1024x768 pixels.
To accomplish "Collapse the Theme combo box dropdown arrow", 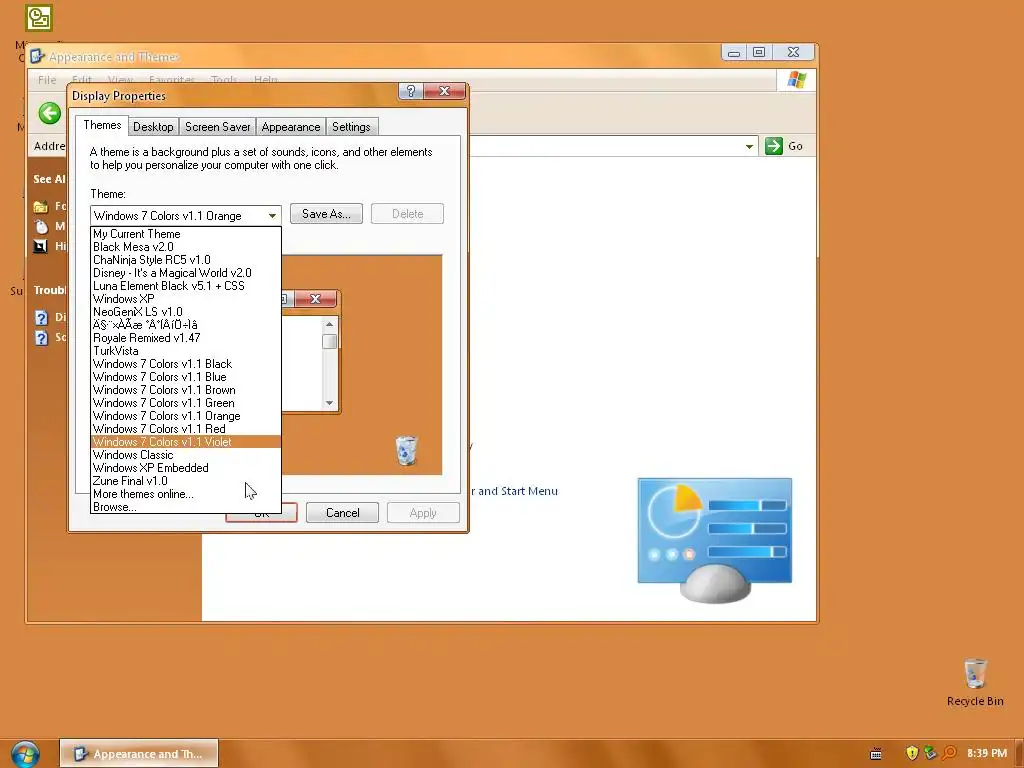I will 272,216.
